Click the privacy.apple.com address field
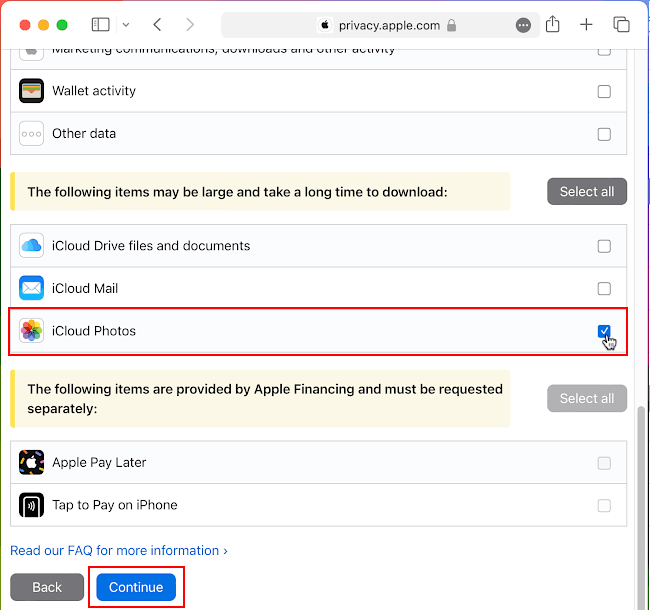This screenshot has height=610, width=650. tap(380, 25)
